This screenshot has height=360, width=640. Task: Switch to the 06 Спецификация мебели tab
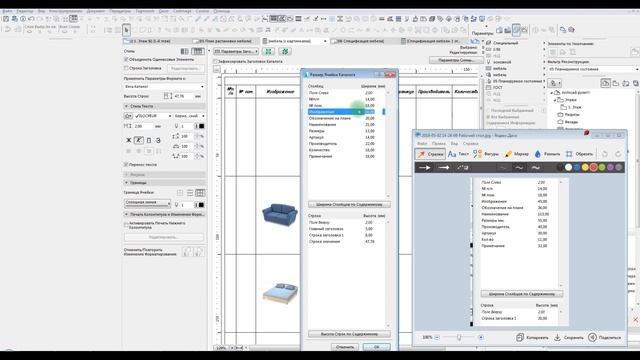click(x=361, y=41)
